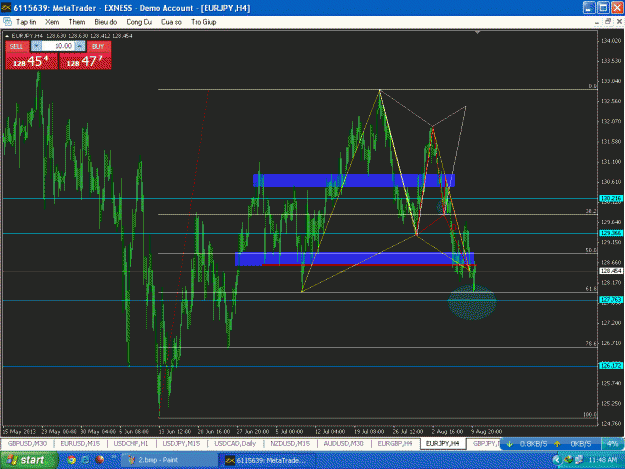
Task: Click the BUY button
Action: coord(98,47)
